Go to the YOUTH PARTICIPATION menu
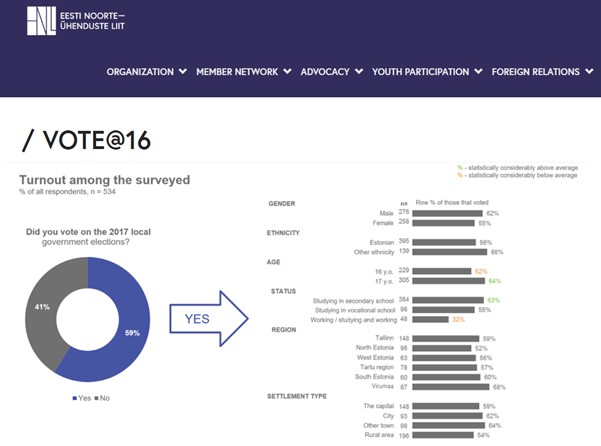The width and height of the screenshot is (601, 446). (x=420, y=72)
